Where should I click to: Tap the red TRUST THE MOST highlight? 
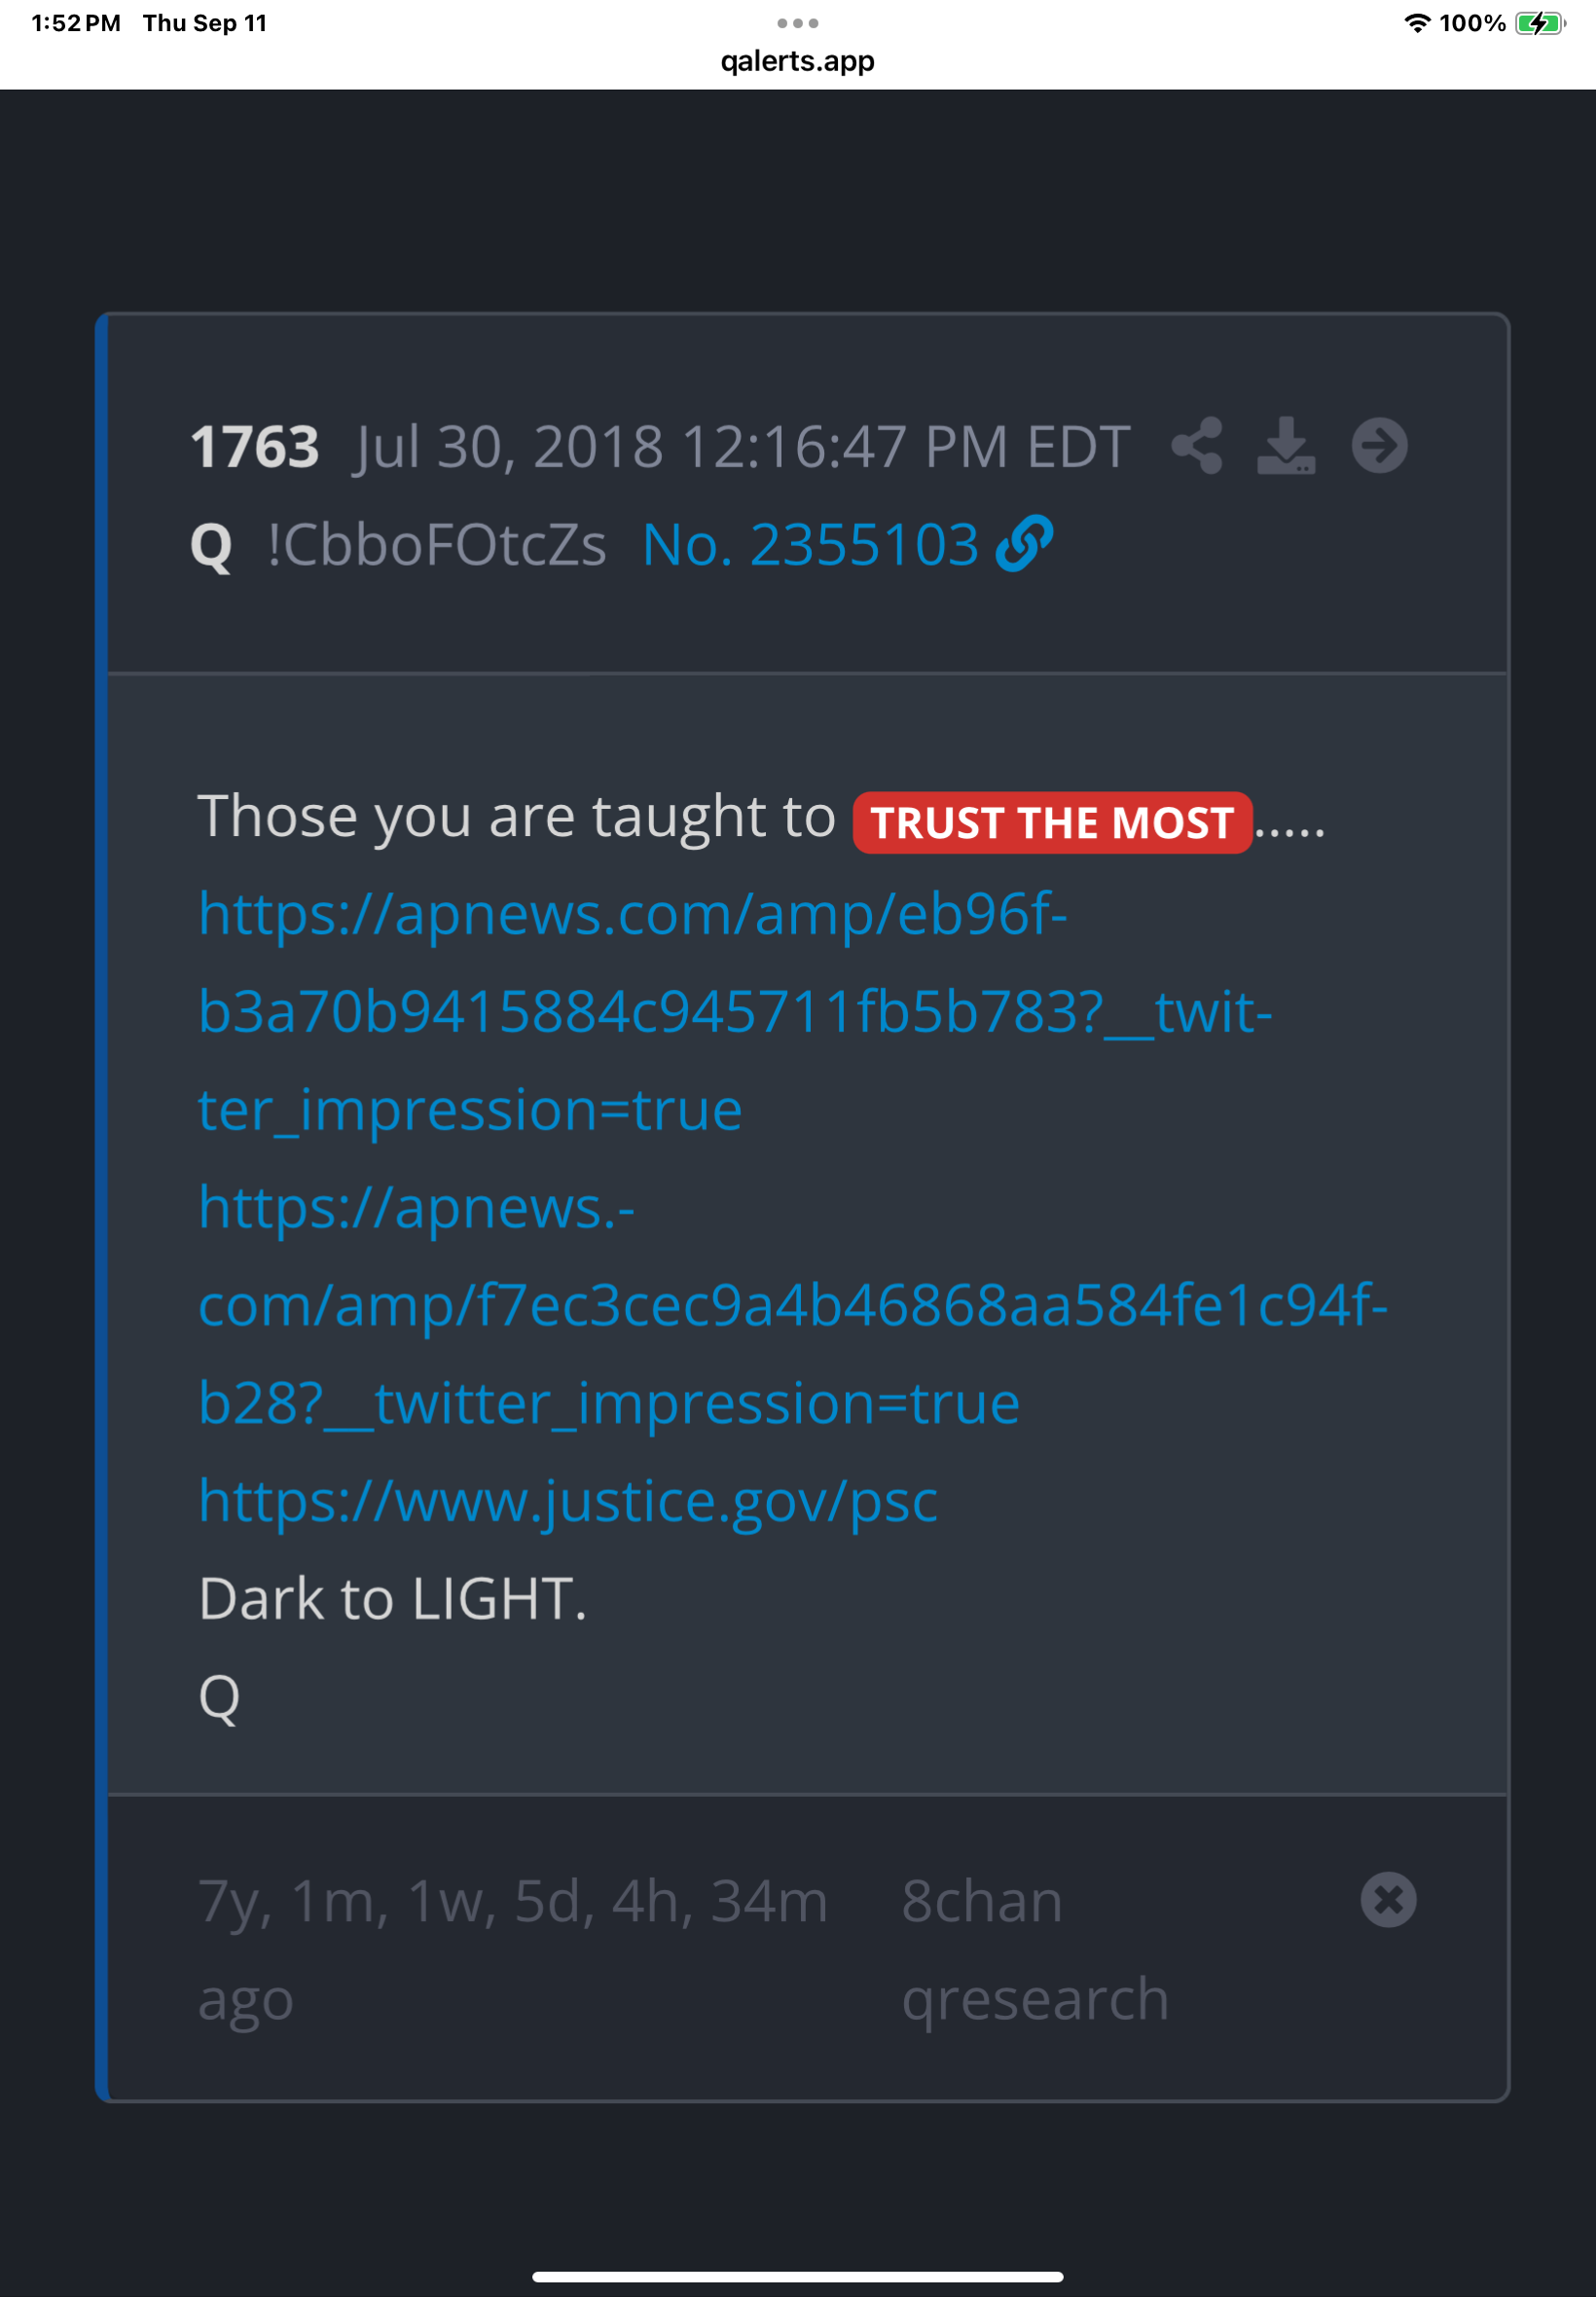[x=1052, y=822]
